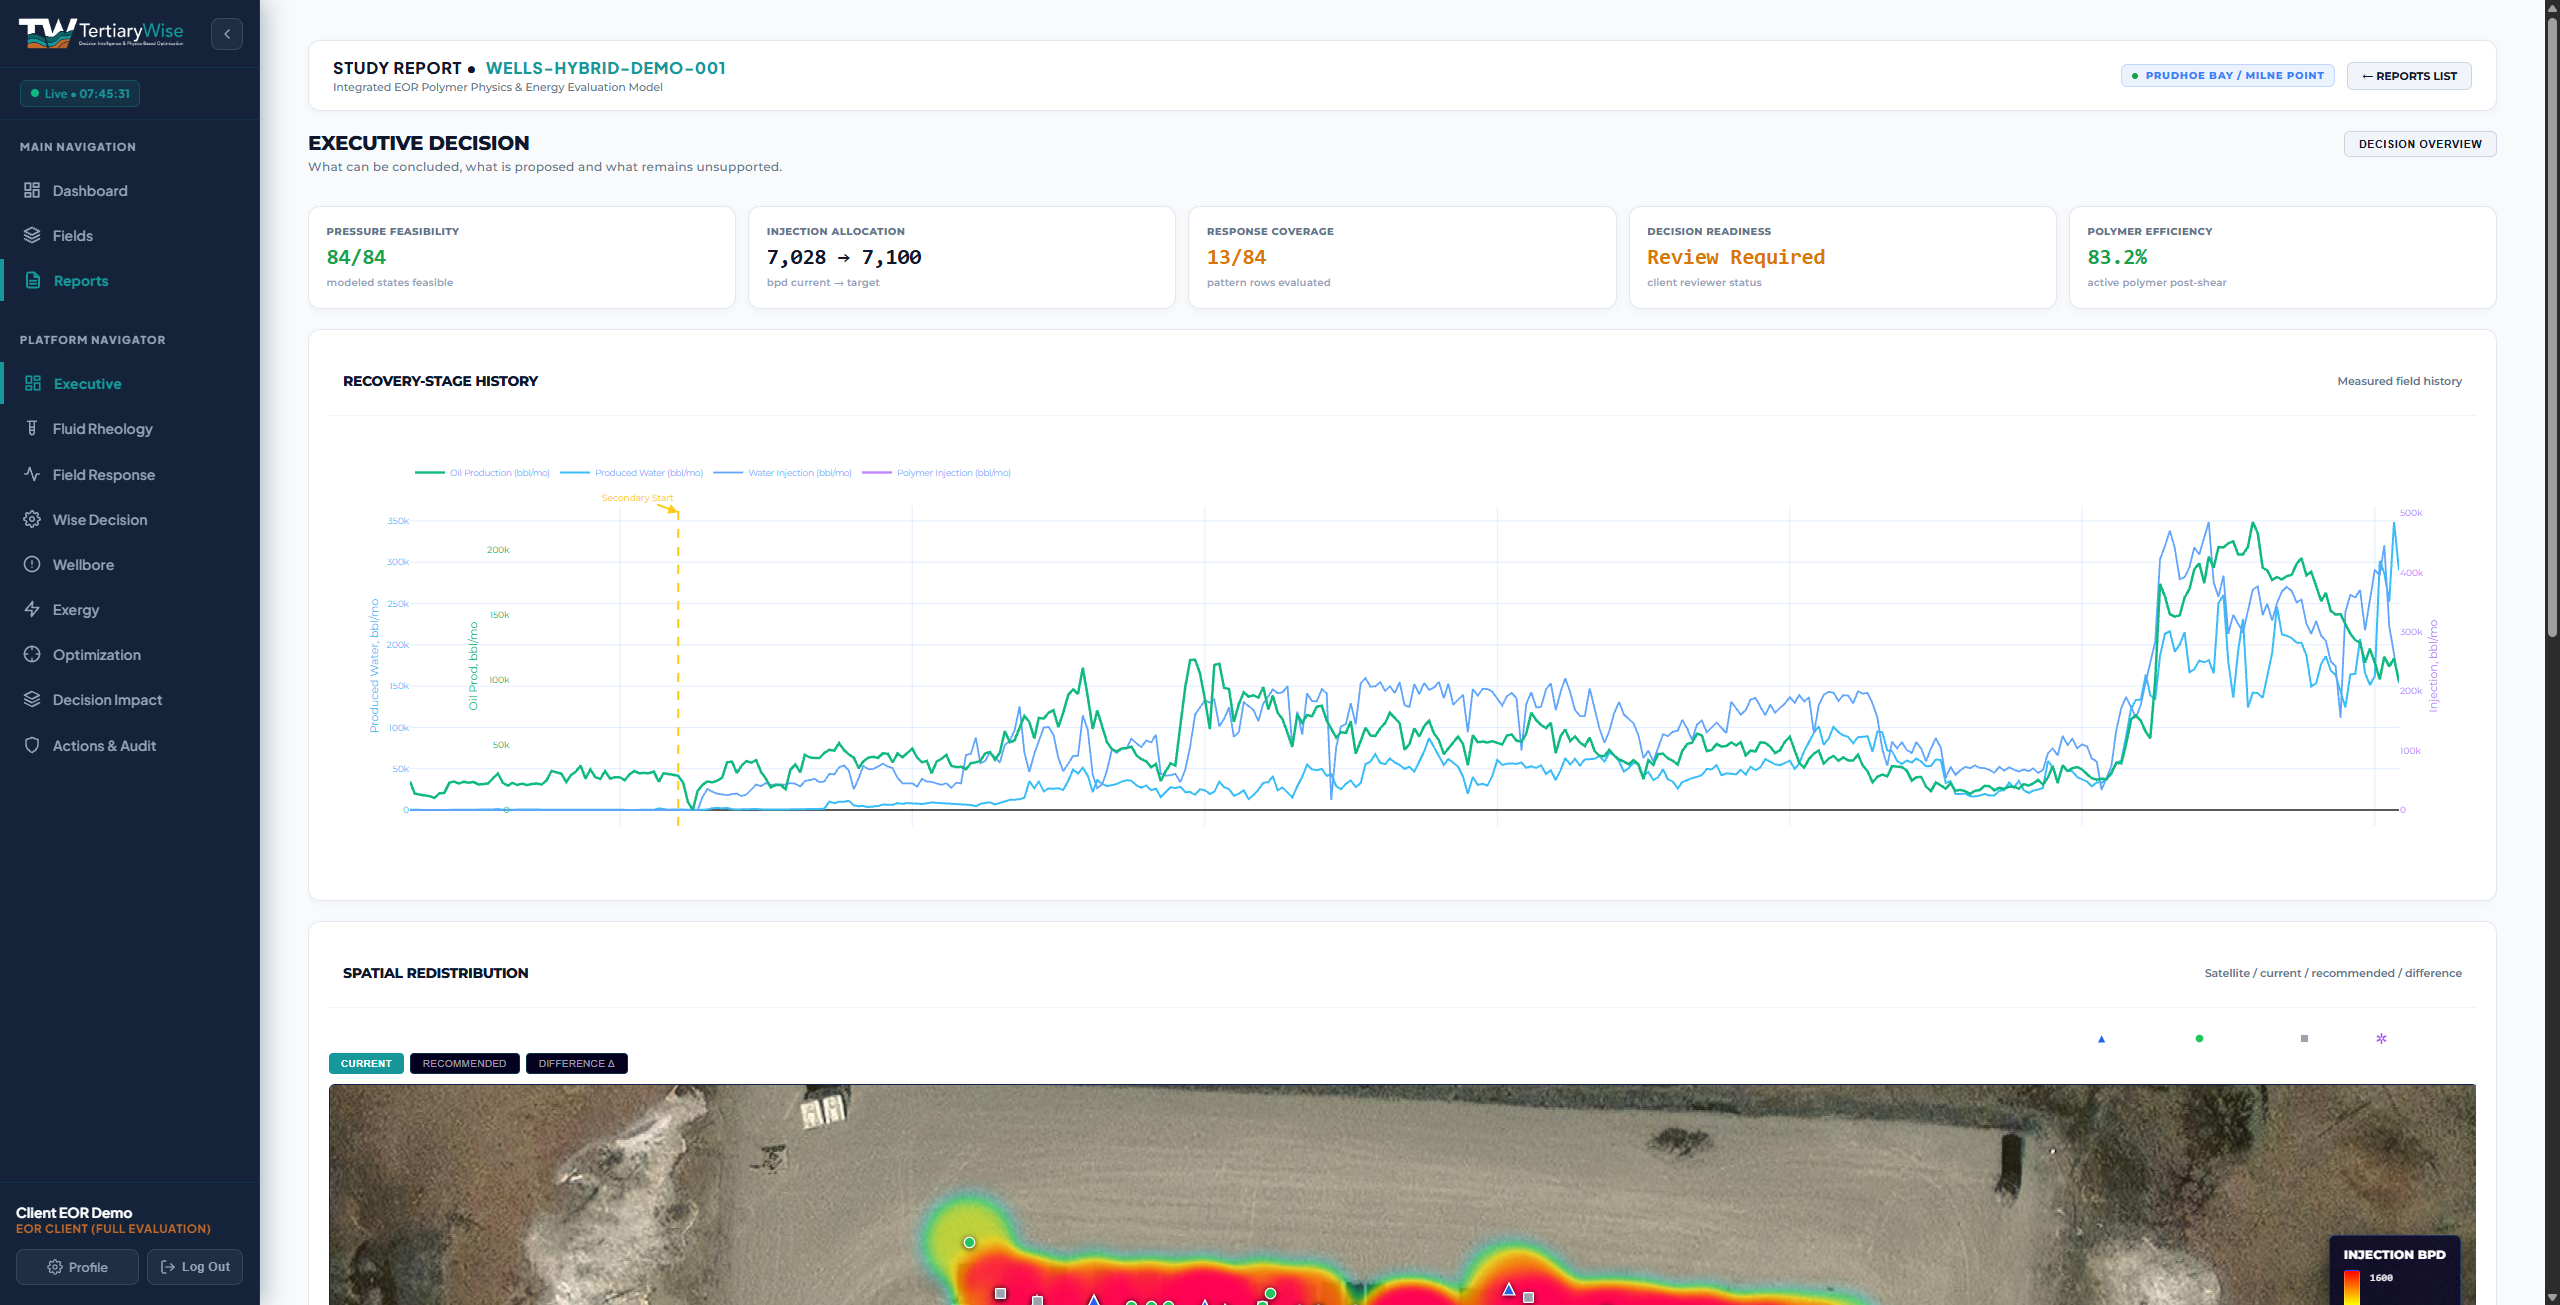Toggle the Water Injection legend trace
The width and height of the screenshot is (2560, 1305).
click(x=782, y=473)
